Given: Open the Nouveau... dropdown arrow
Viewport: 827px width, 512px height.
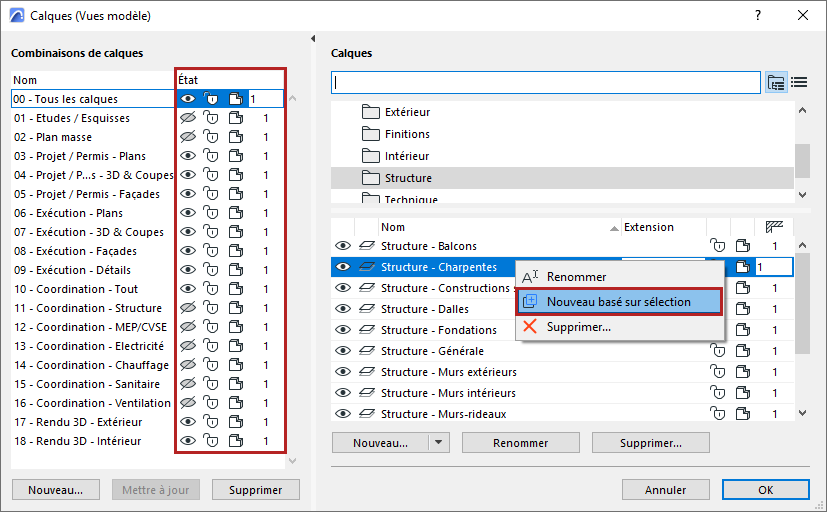Looking at the screenshot, I should click(x=439, y=443).
